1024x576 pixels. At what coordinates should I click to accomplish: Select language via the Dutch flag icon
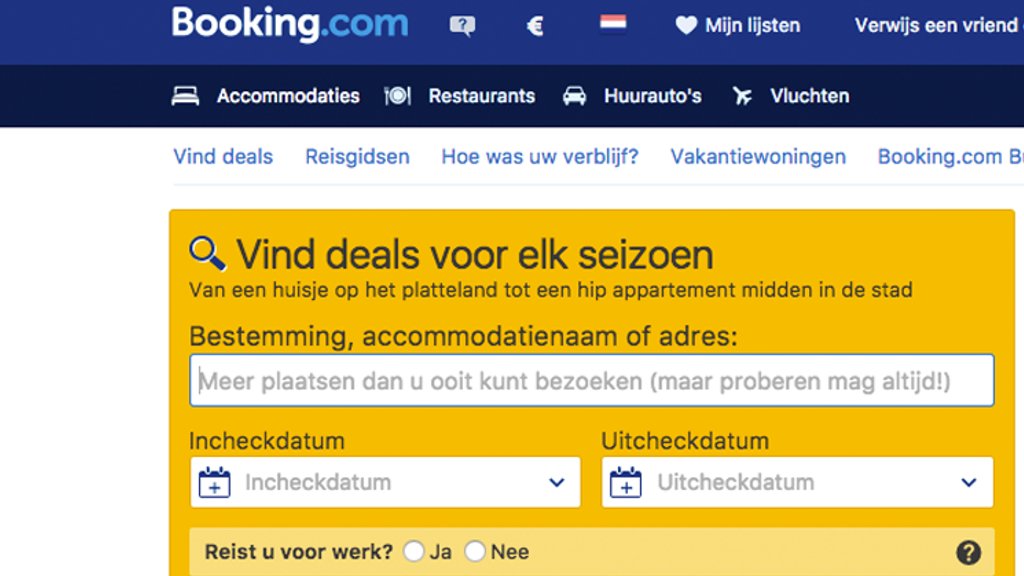[613, 24]
